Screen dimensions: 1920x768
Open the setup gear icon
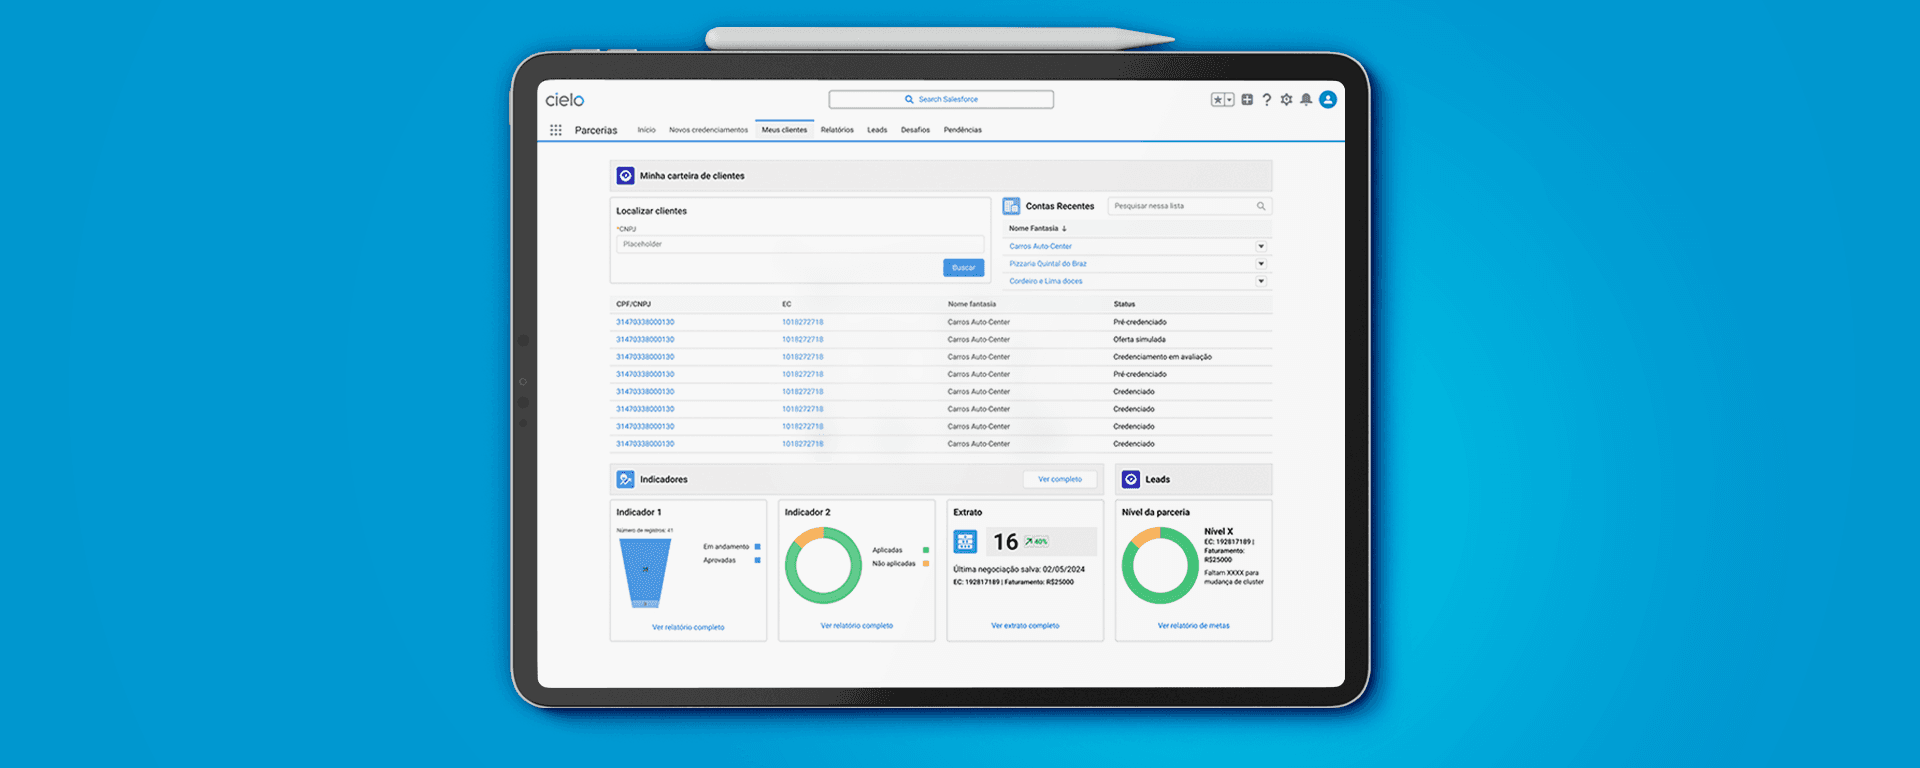click(x=1287, y=100)
